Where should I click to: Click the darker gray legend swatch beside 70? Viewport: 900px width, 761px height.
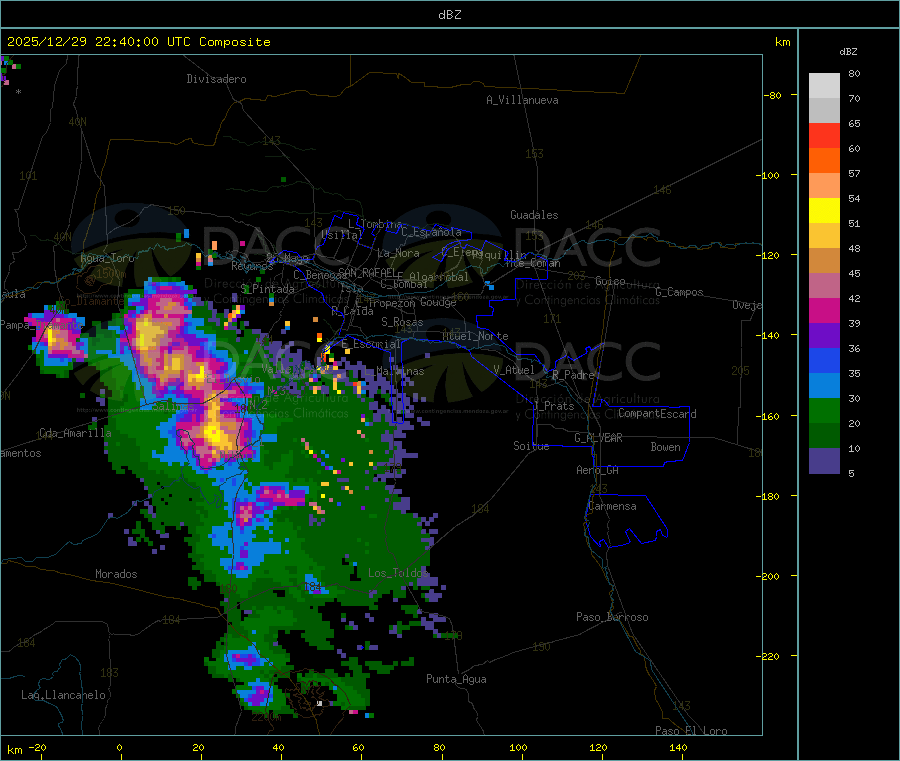point(824,110)
